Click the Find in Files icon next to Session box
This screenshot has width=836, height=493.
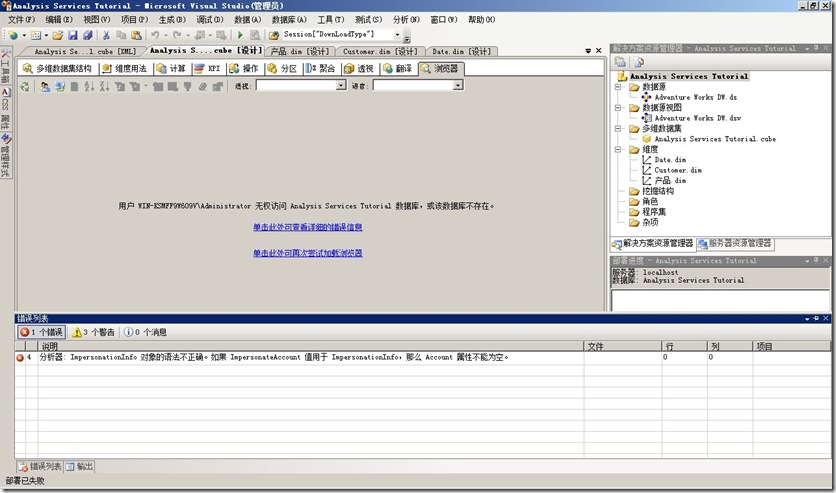[274, 35]
